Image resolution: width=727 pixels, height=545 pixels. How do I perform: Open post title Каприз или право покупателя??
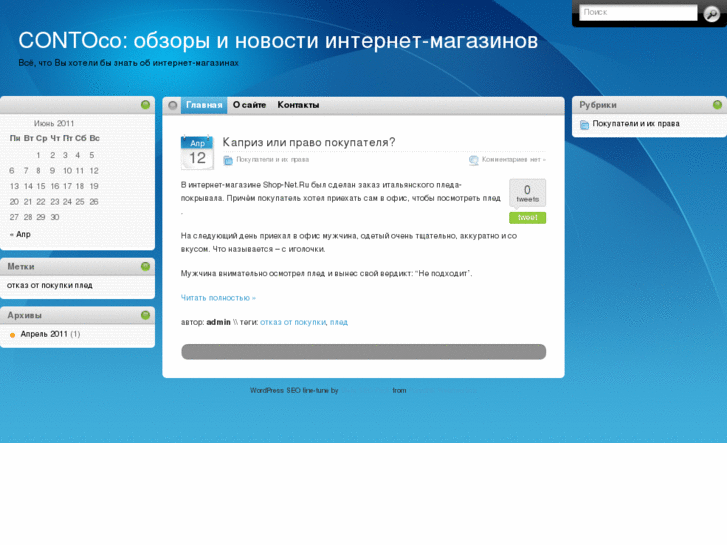(x=308, y=142)
